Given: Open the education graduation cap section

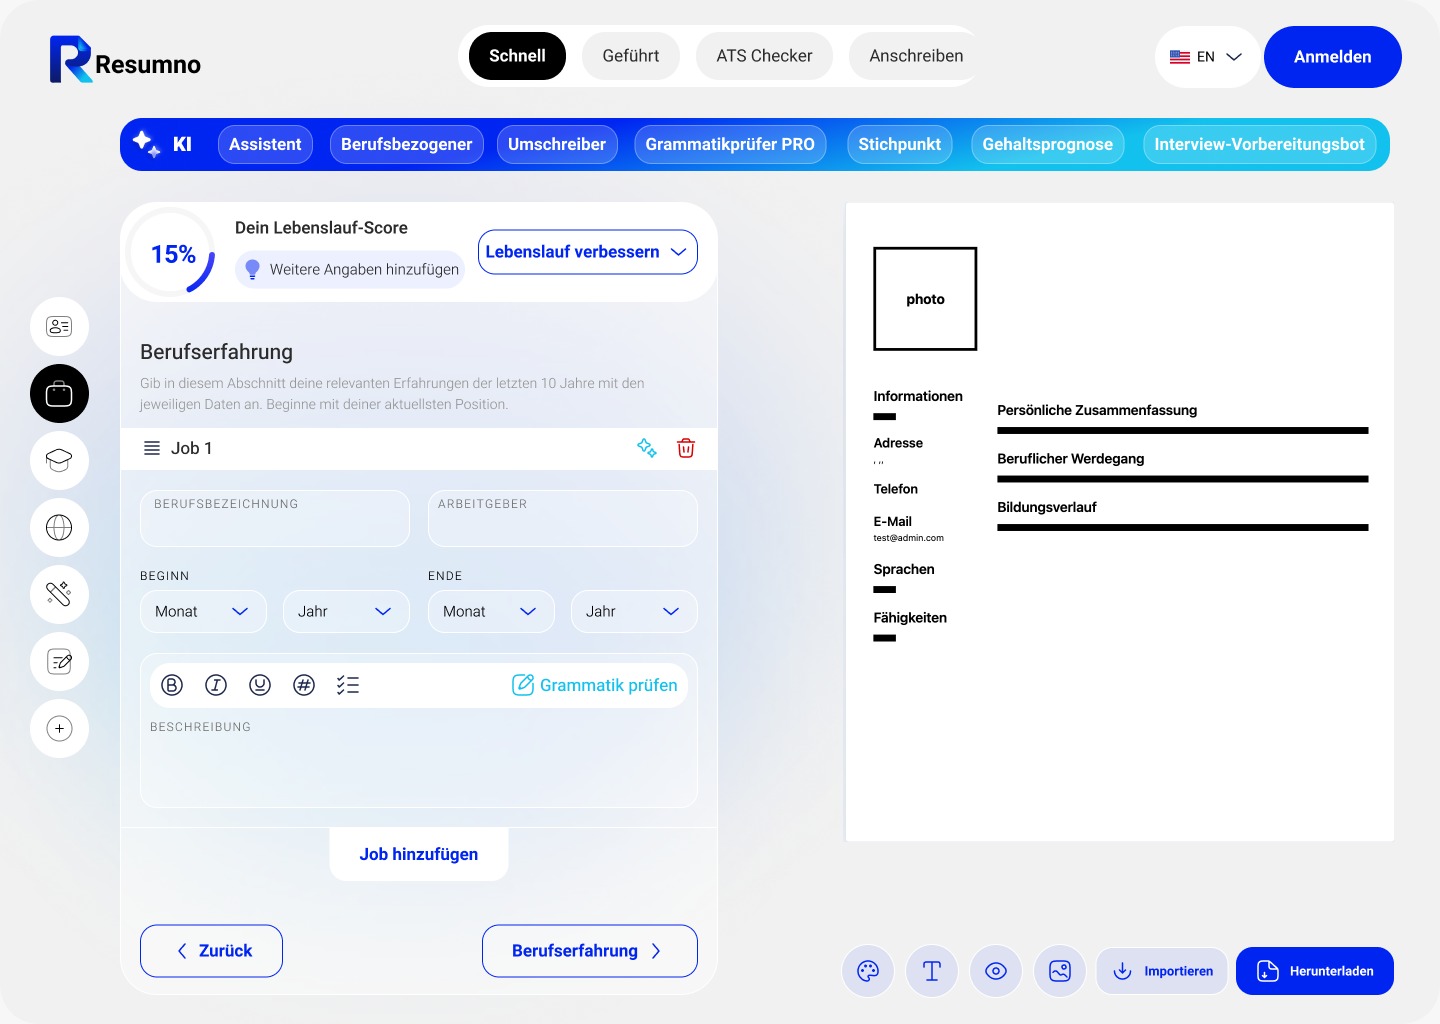Looking at the screenshot, I should [x=59, y=461].
